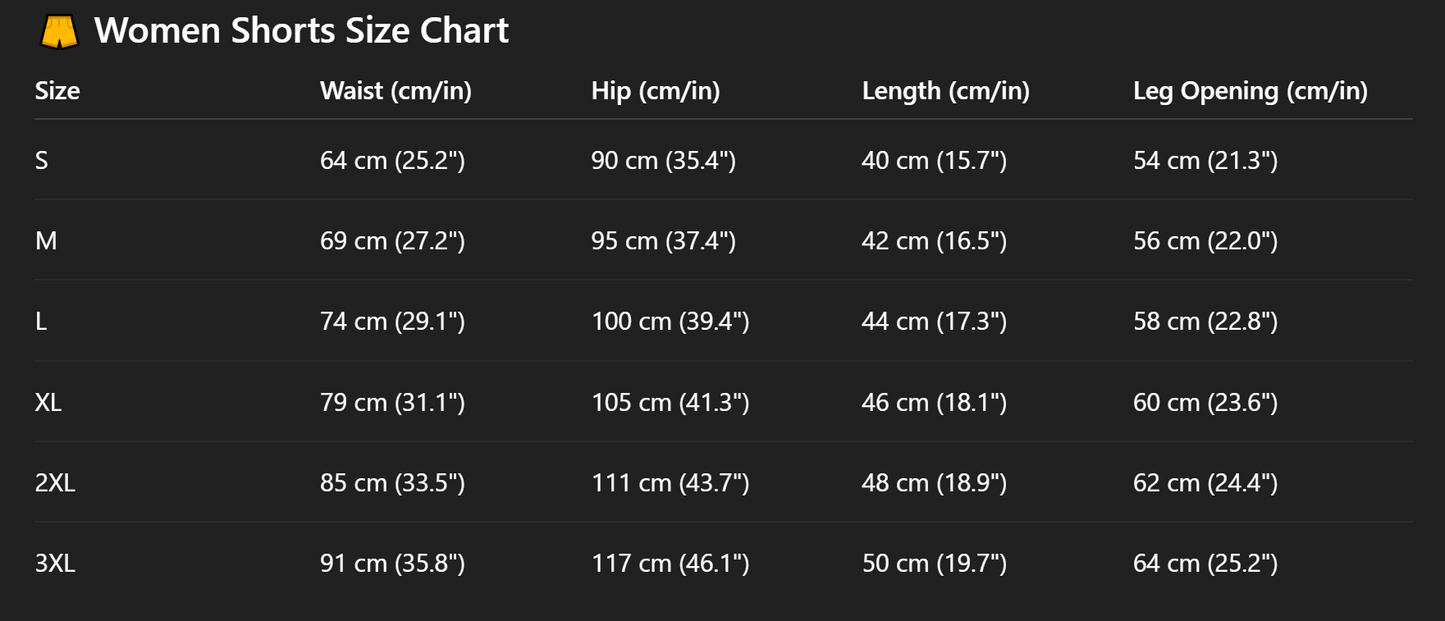This screenshot has height=621, width=1445.
Task: Select the L size row label
Action: click(41, 321)
